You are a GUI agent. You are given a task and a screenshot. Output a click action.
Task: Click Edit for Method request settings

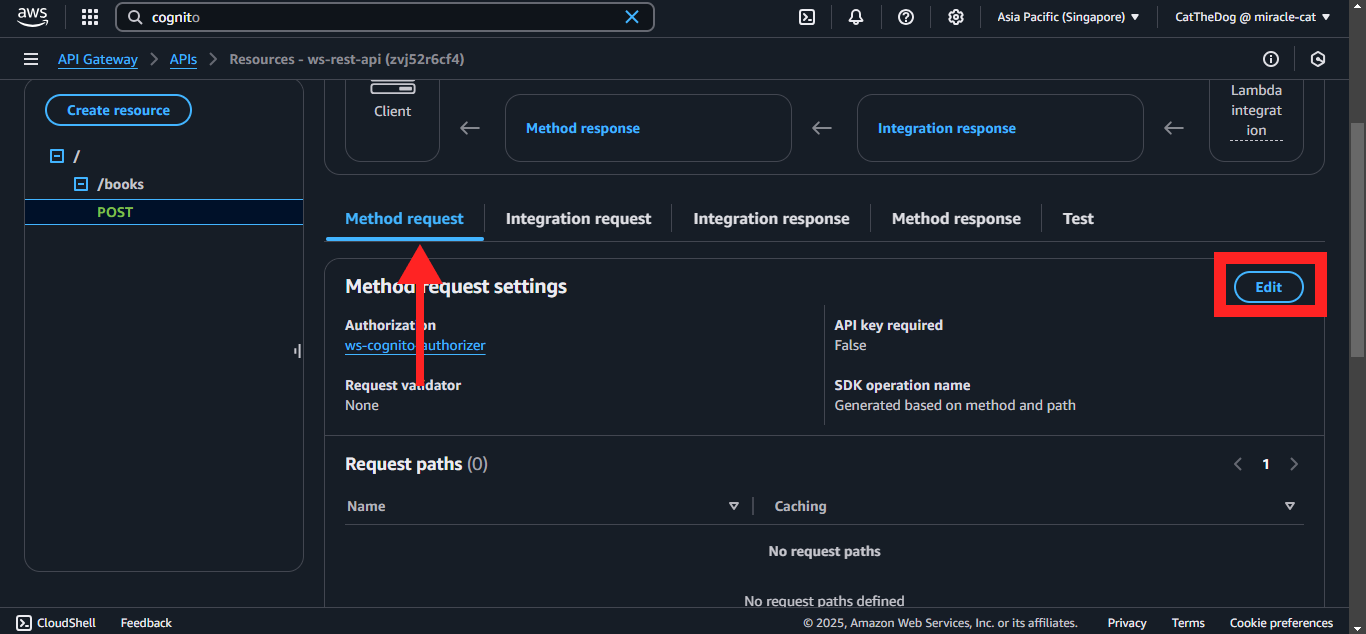pos(1268,287)
